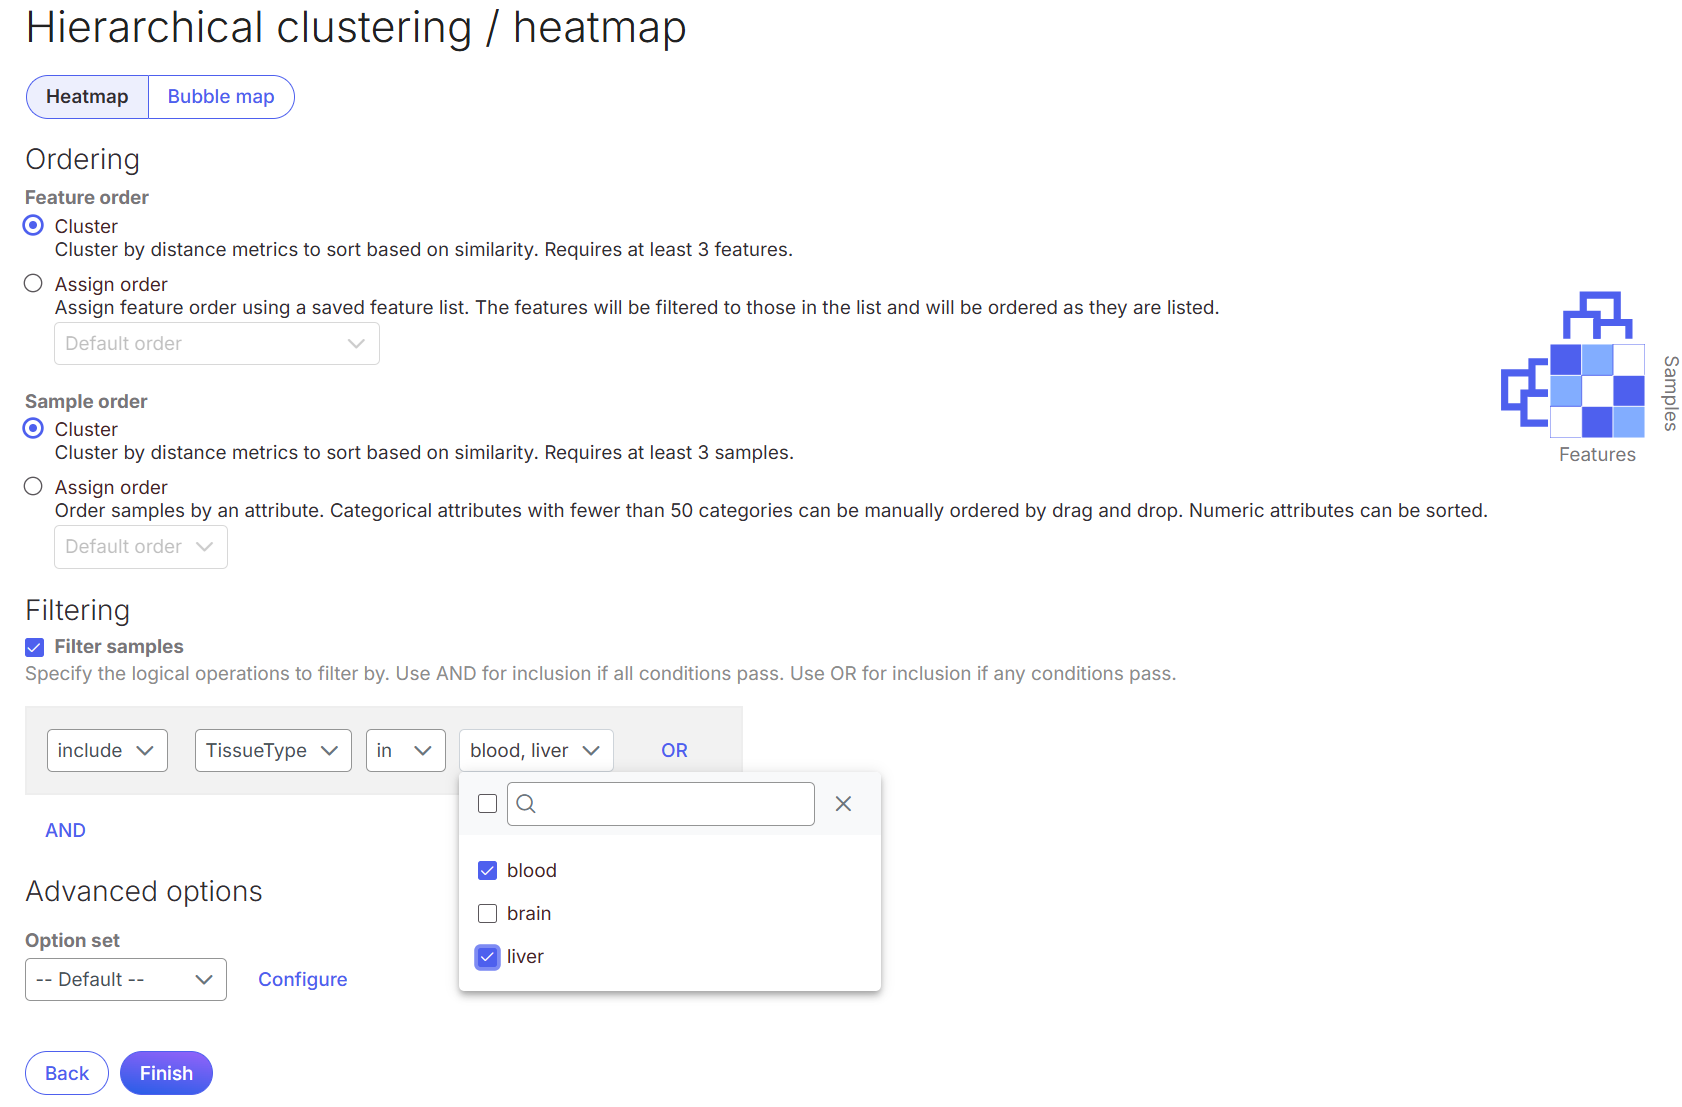Open the include dropdown

tap(106, 751)
